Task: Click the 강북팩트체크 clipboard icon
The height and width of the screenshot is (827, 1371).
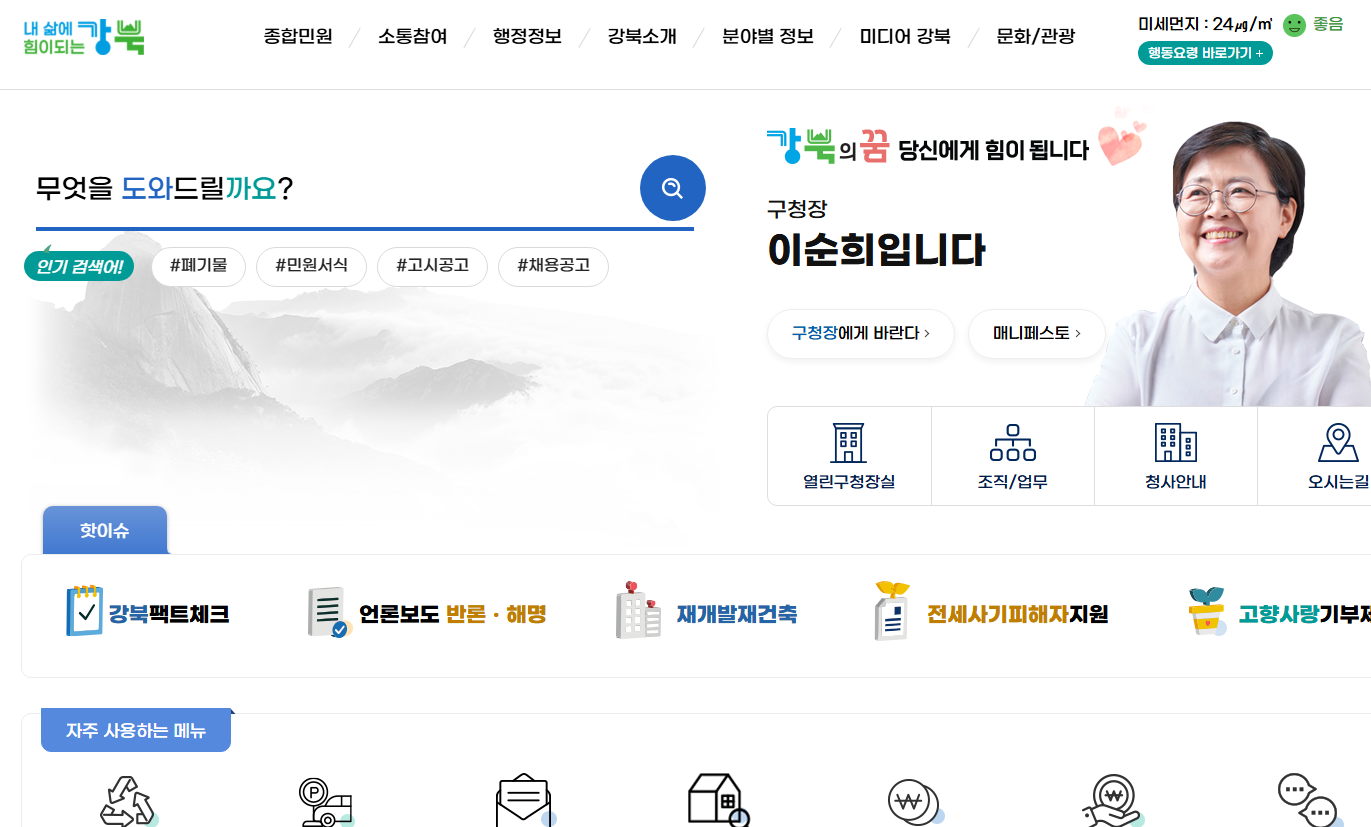Action: (84, 611)
